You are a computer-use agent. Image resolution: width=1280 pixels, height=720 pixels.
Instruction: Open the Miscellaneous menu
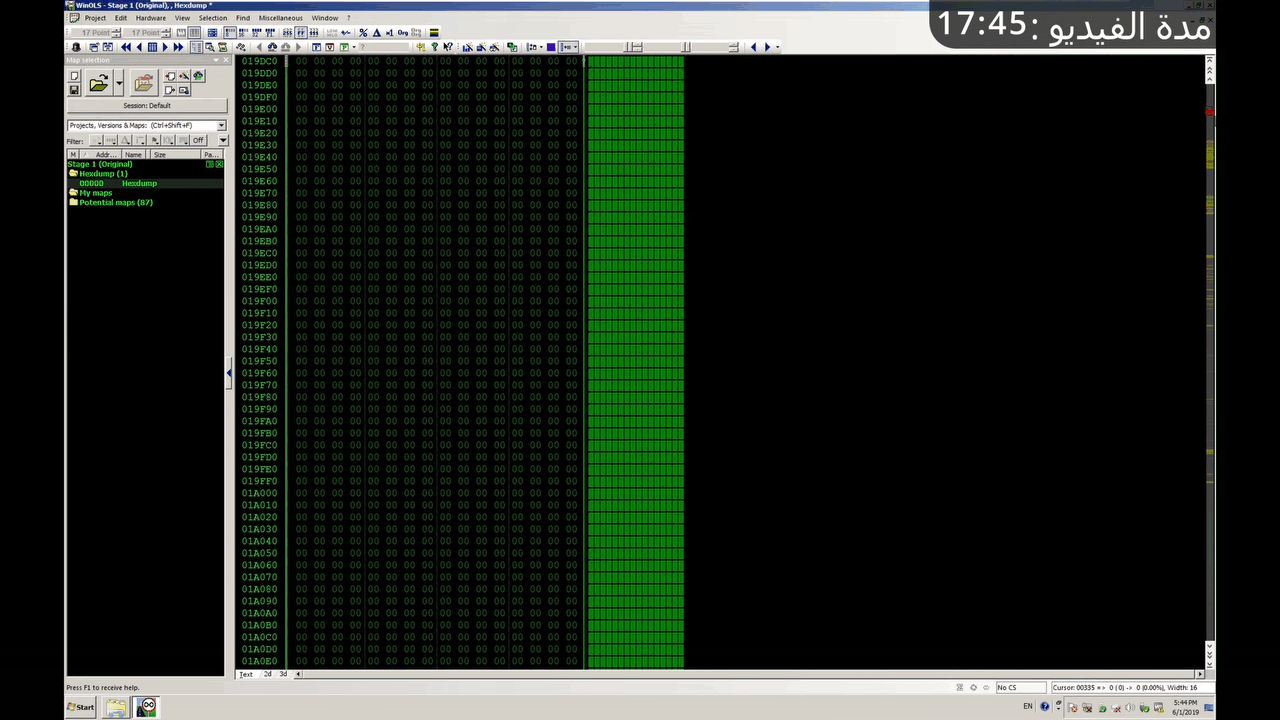(x=280, y=18)
